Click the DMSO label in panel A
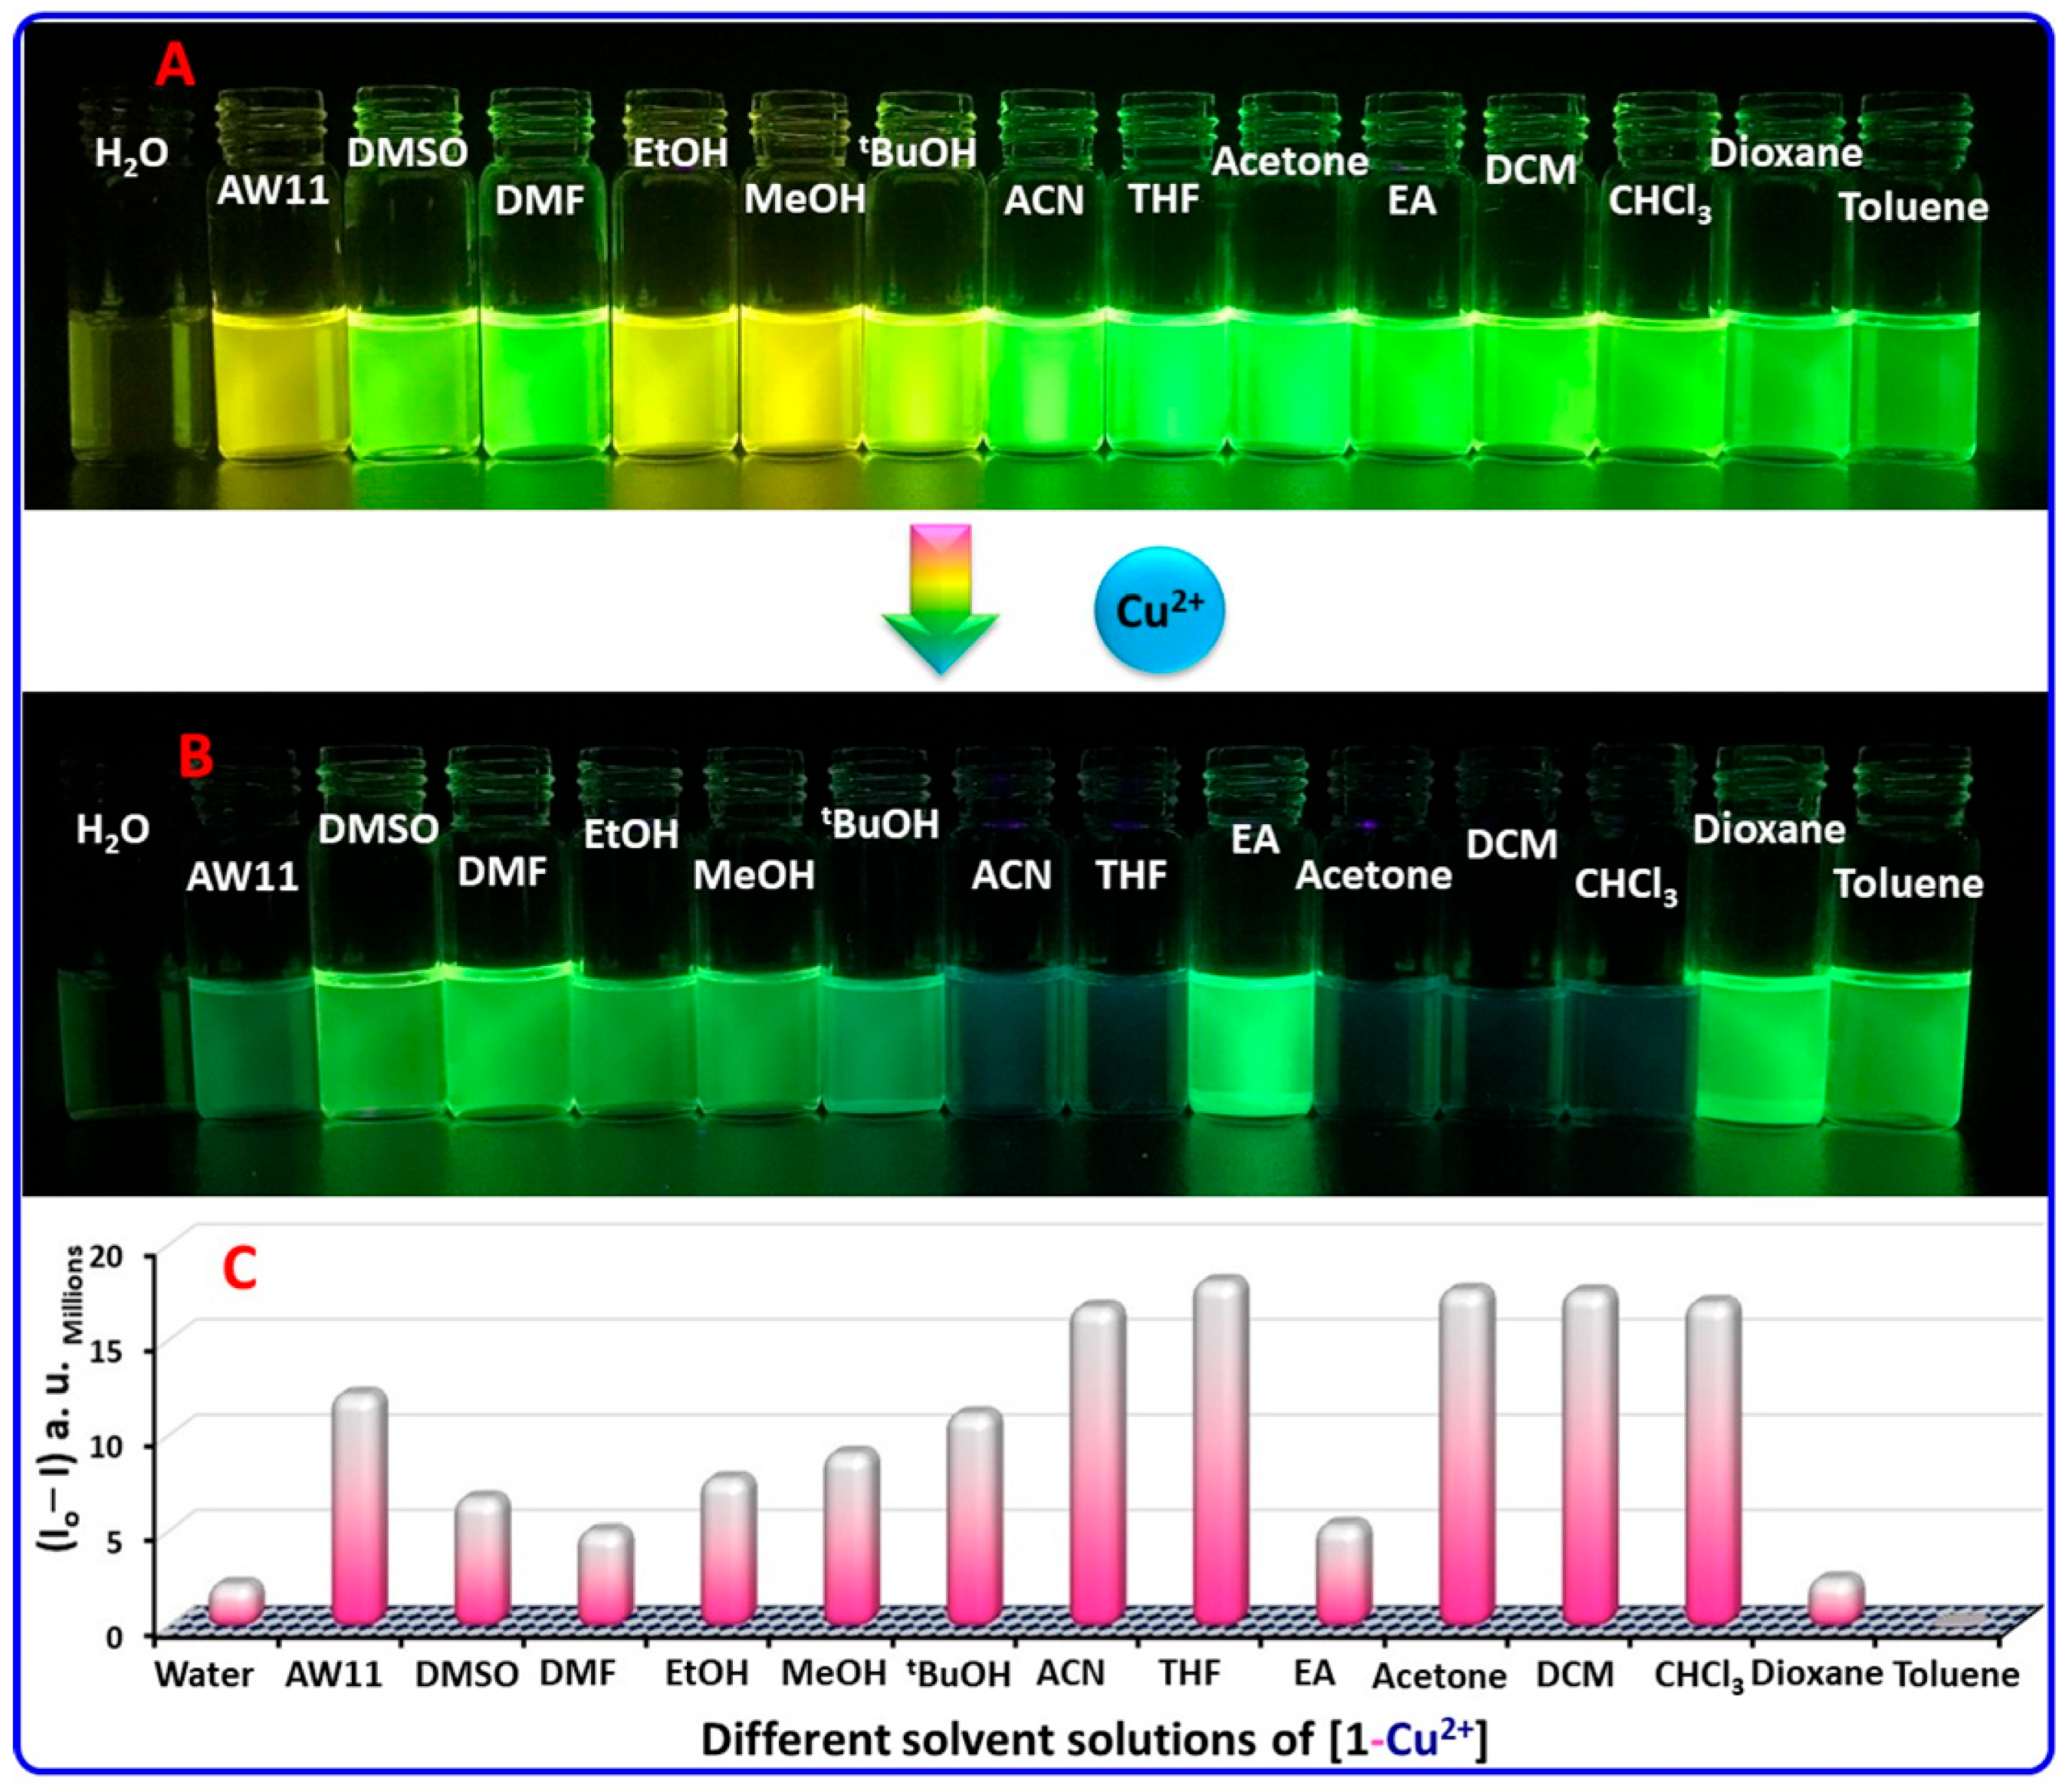This screenshot has height=1791, width=2072. point(407,153)
